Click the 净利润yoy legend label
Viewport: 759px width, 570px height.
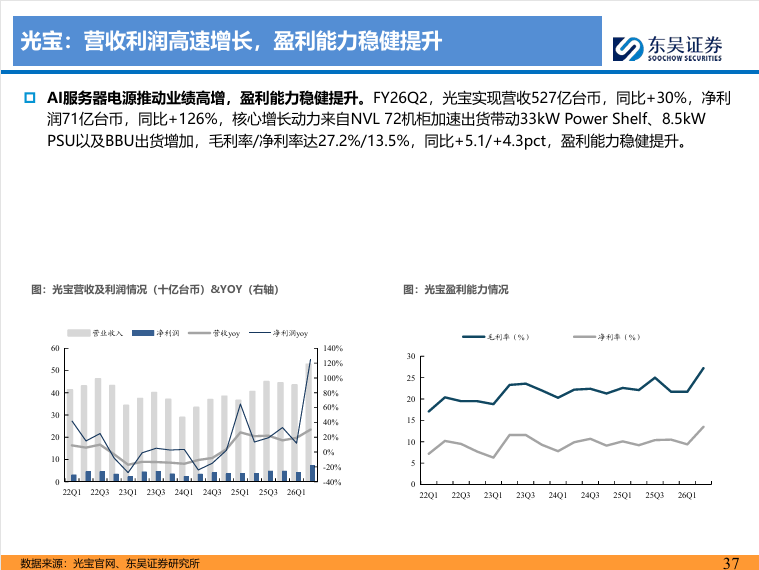point(290,333)
